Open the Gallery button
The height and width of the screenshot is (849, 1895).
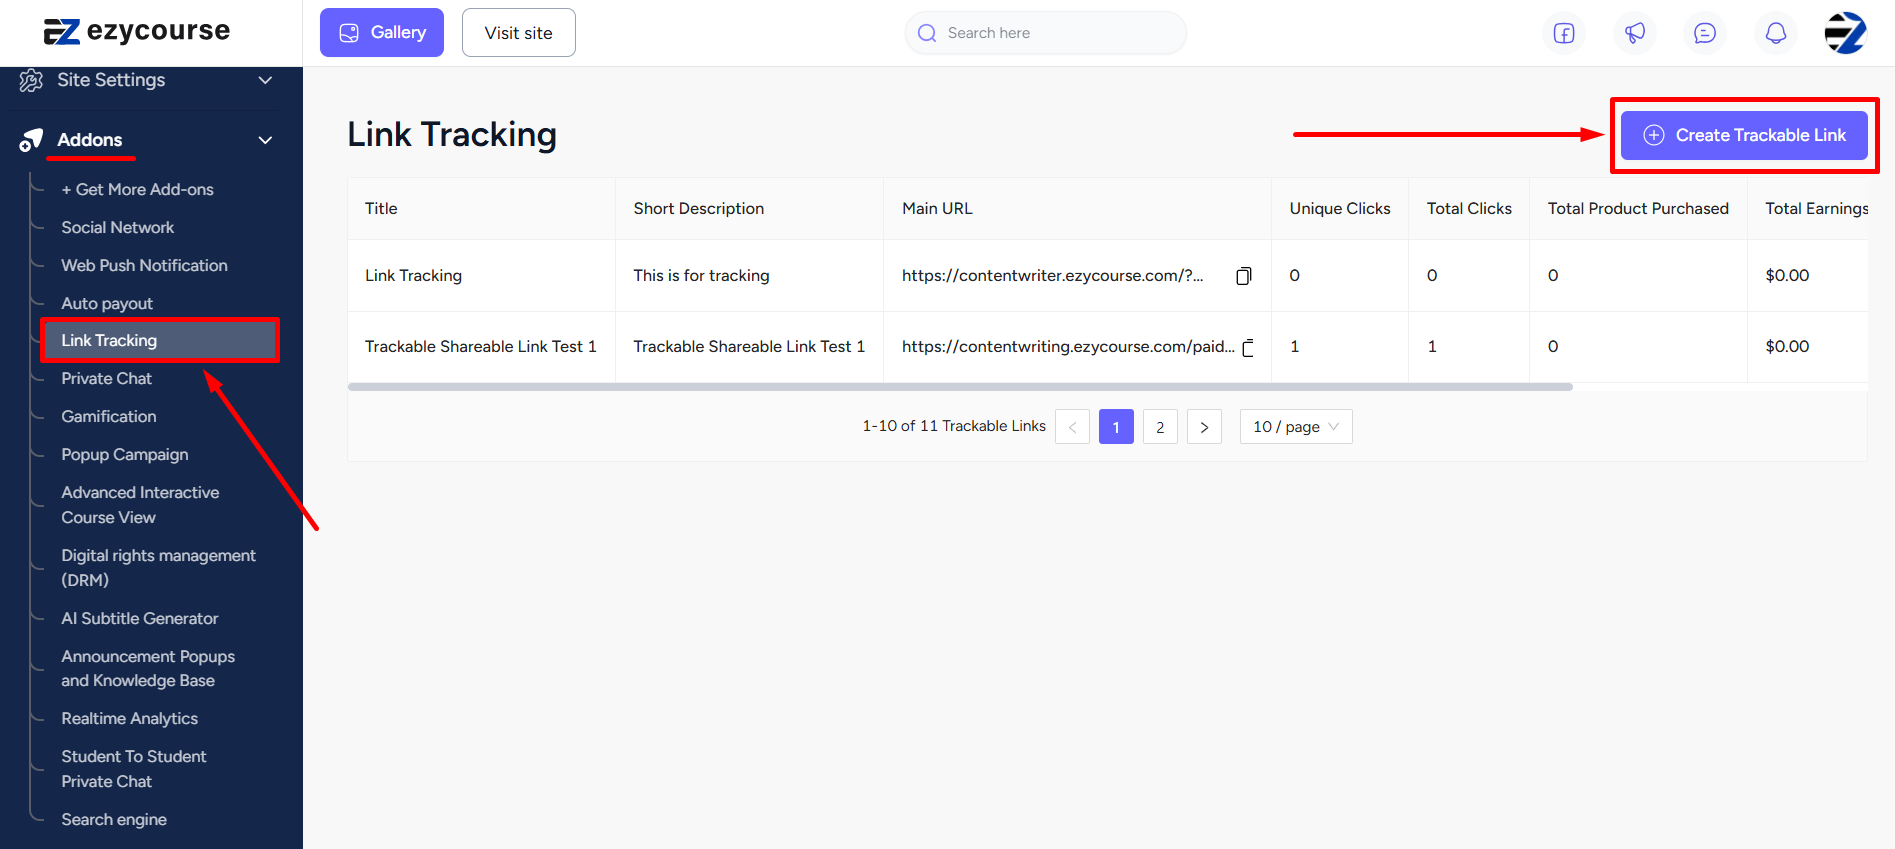click(382, 33)
